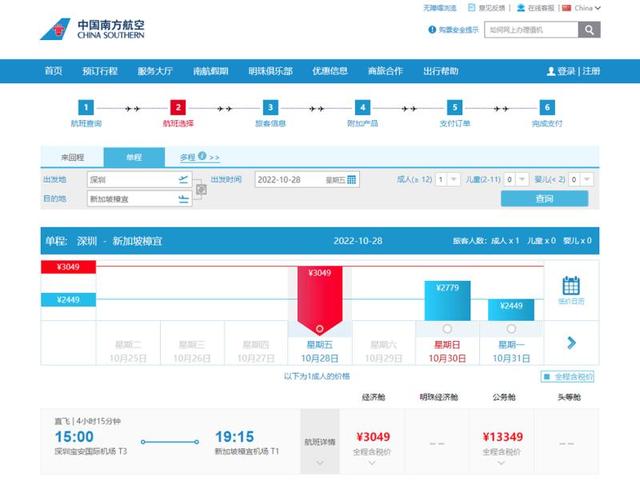Click the takeoff icon in the departure field

(183, 180)
